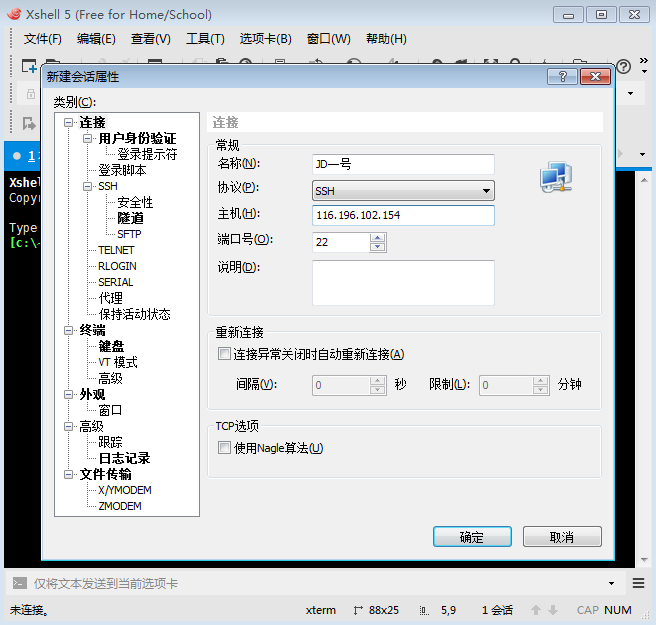The height and width of the screenshot is (625, 656).
Task: Open Xshell help via question mark icon
Action: [623, 66]
